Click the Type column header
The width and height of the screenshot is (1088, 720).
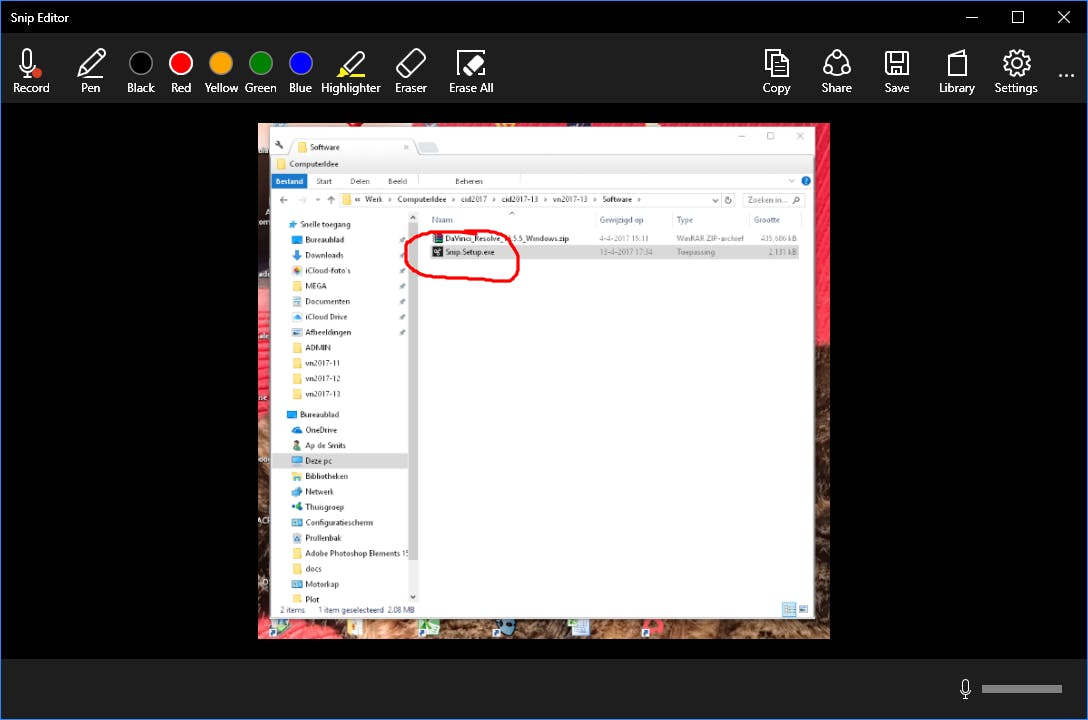685,220
